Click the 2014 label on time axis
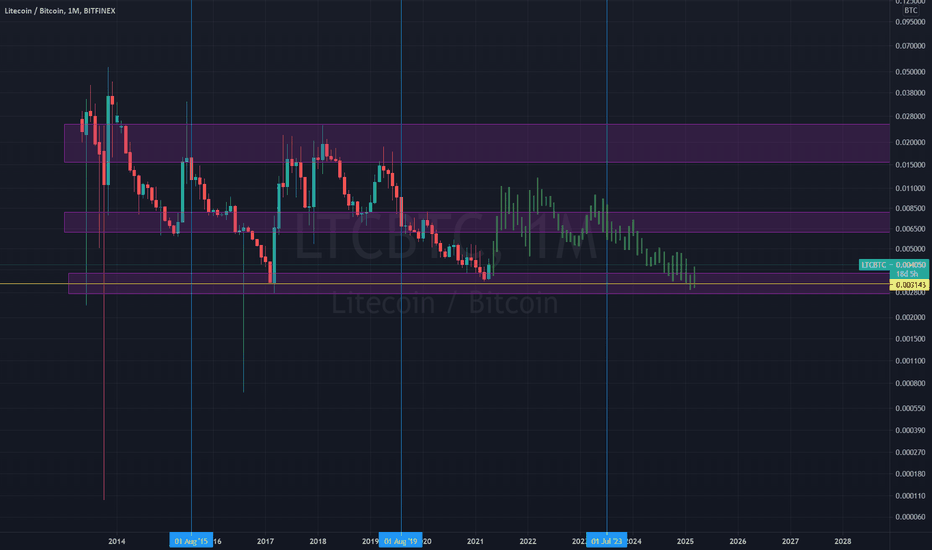932x550 pixels. [x=116, y=541]
